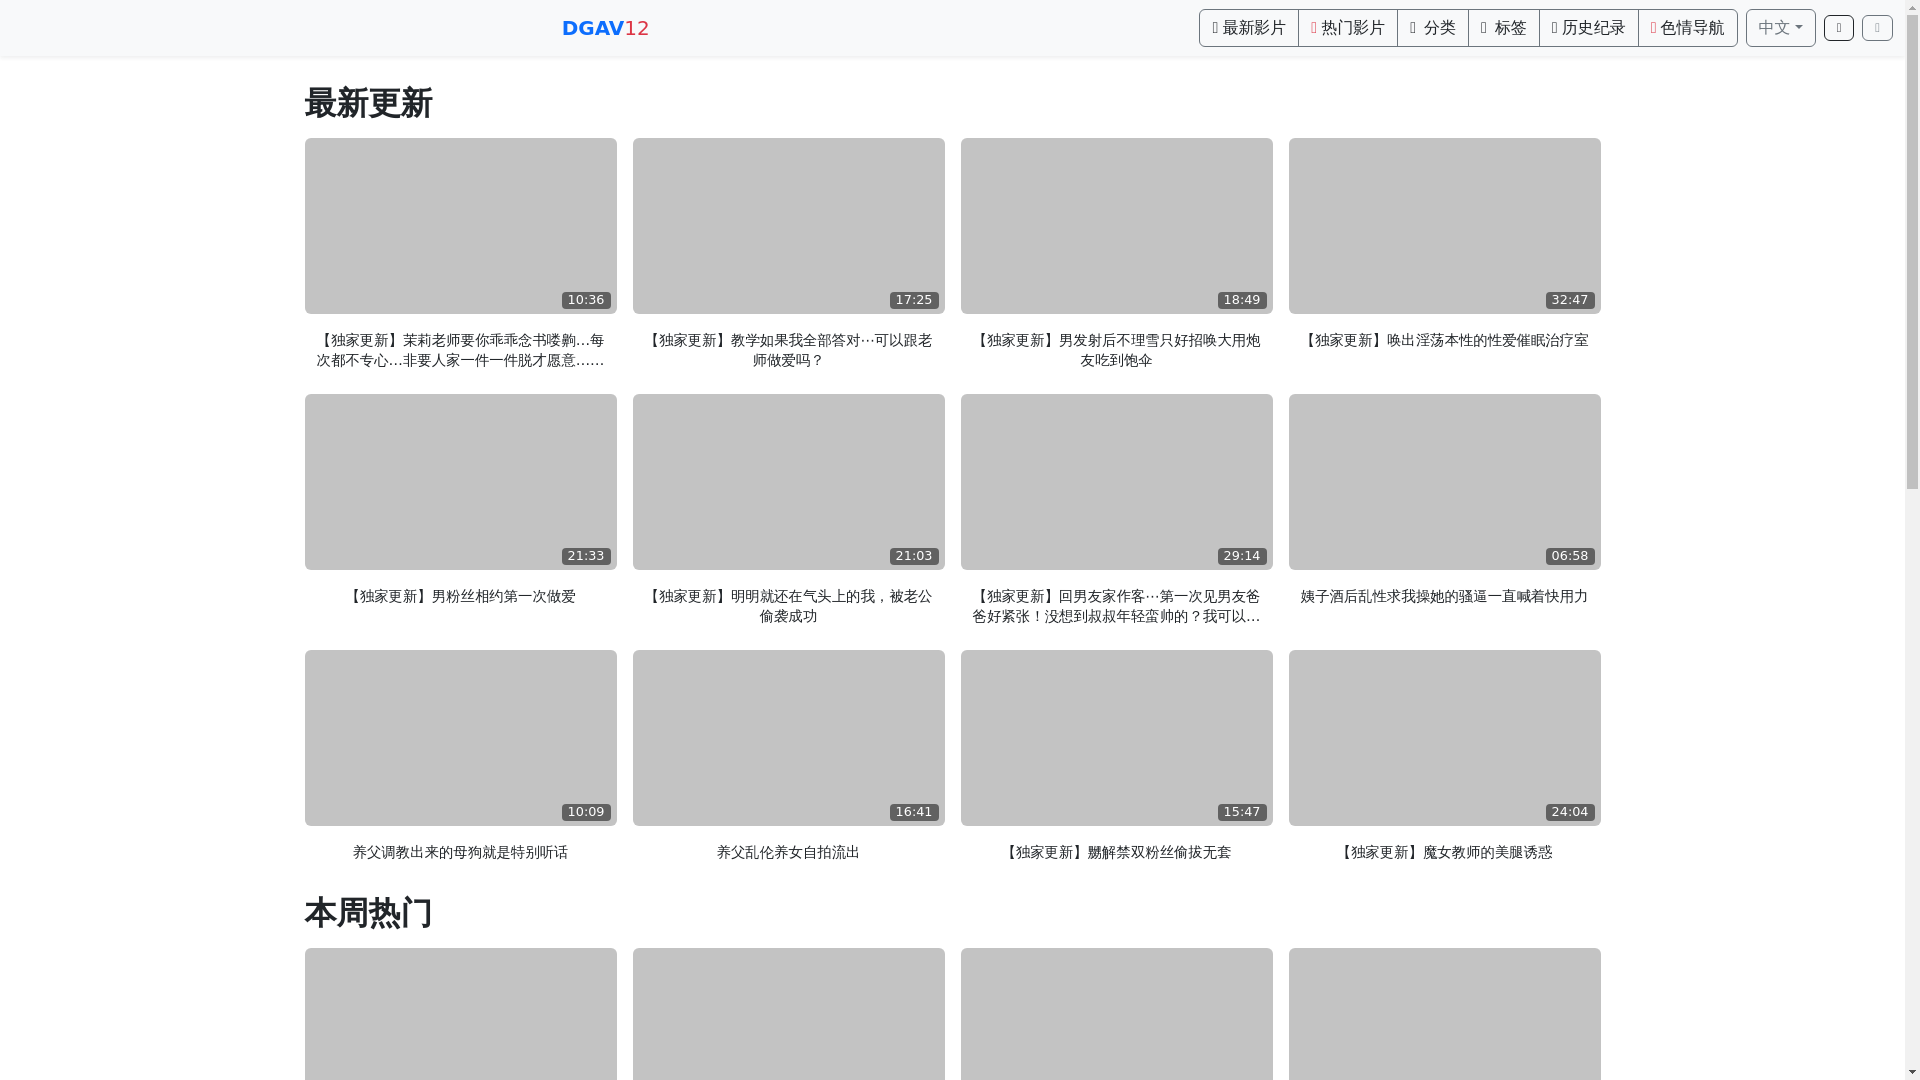
Task: Open the 历史纪录 history page
Action: coord(1588,28)
